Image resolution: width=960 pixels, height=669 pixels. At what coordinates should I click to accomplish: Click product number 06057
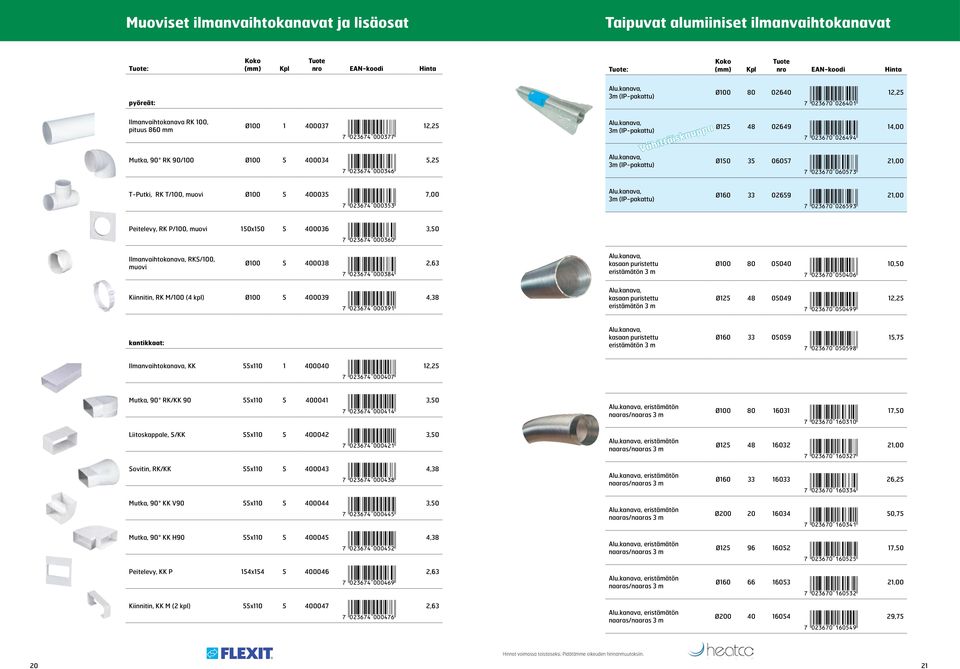click(781, 161)
